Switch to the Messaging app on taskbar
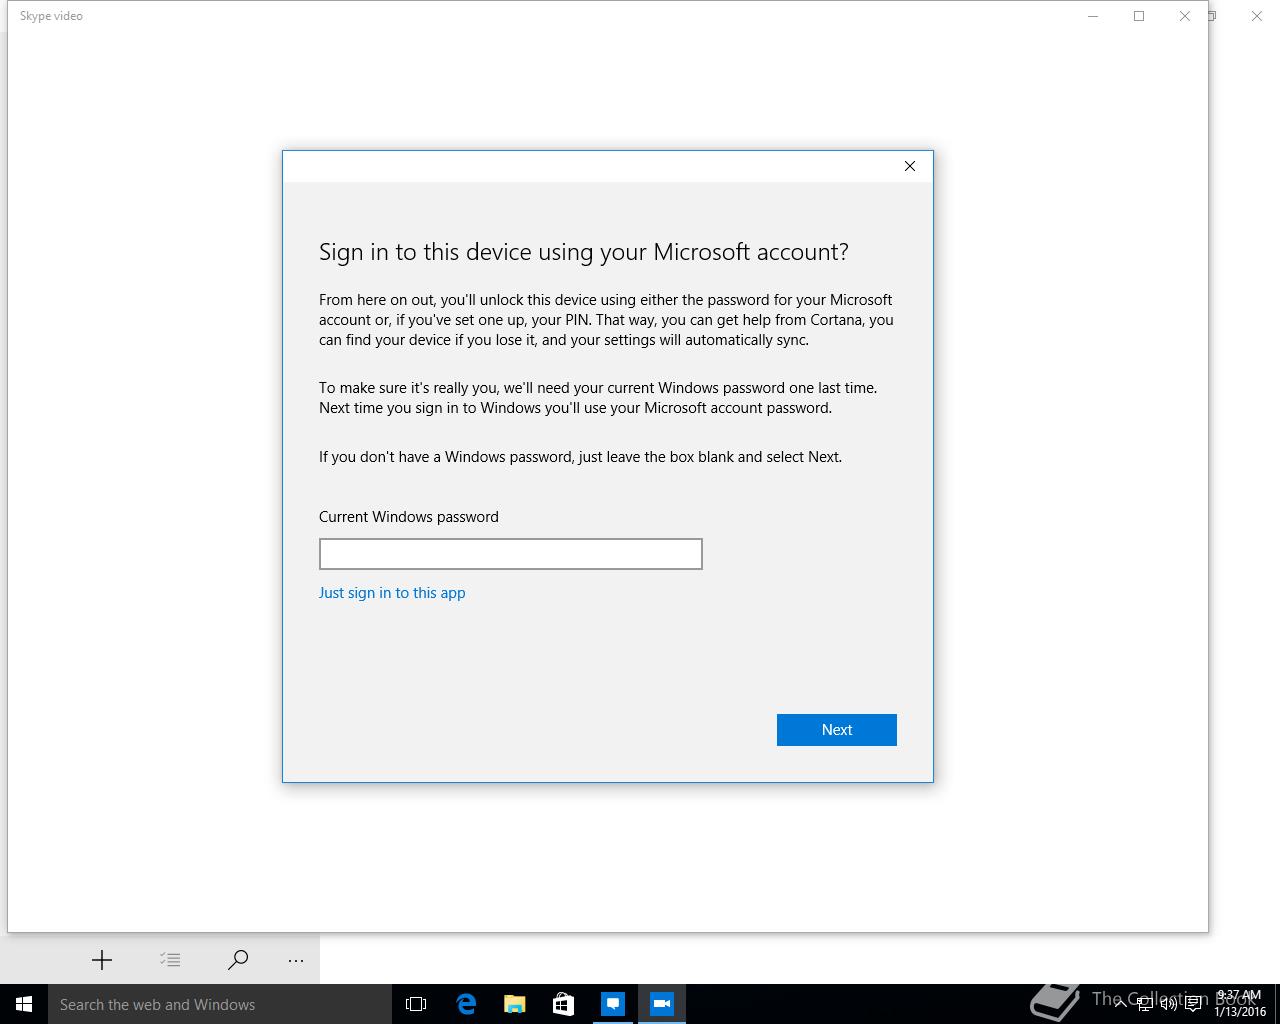Screen dimensions: 1280x1024 pyautogui.click(x=613, y=1004)
